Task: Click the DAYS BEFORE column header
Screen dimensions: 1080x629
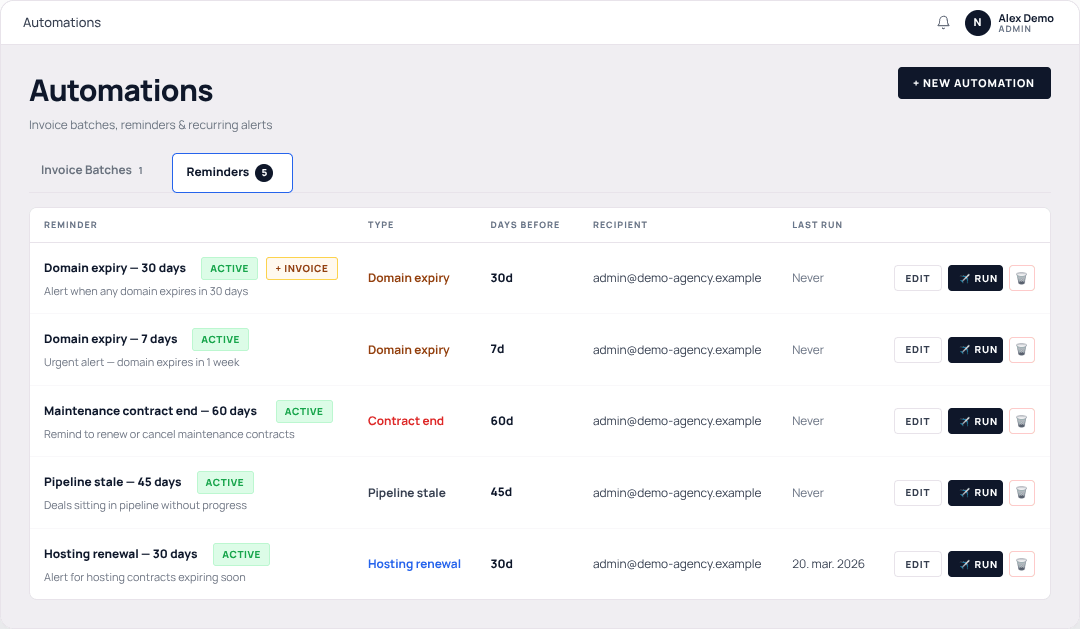Action: click(x=525, y=225)
